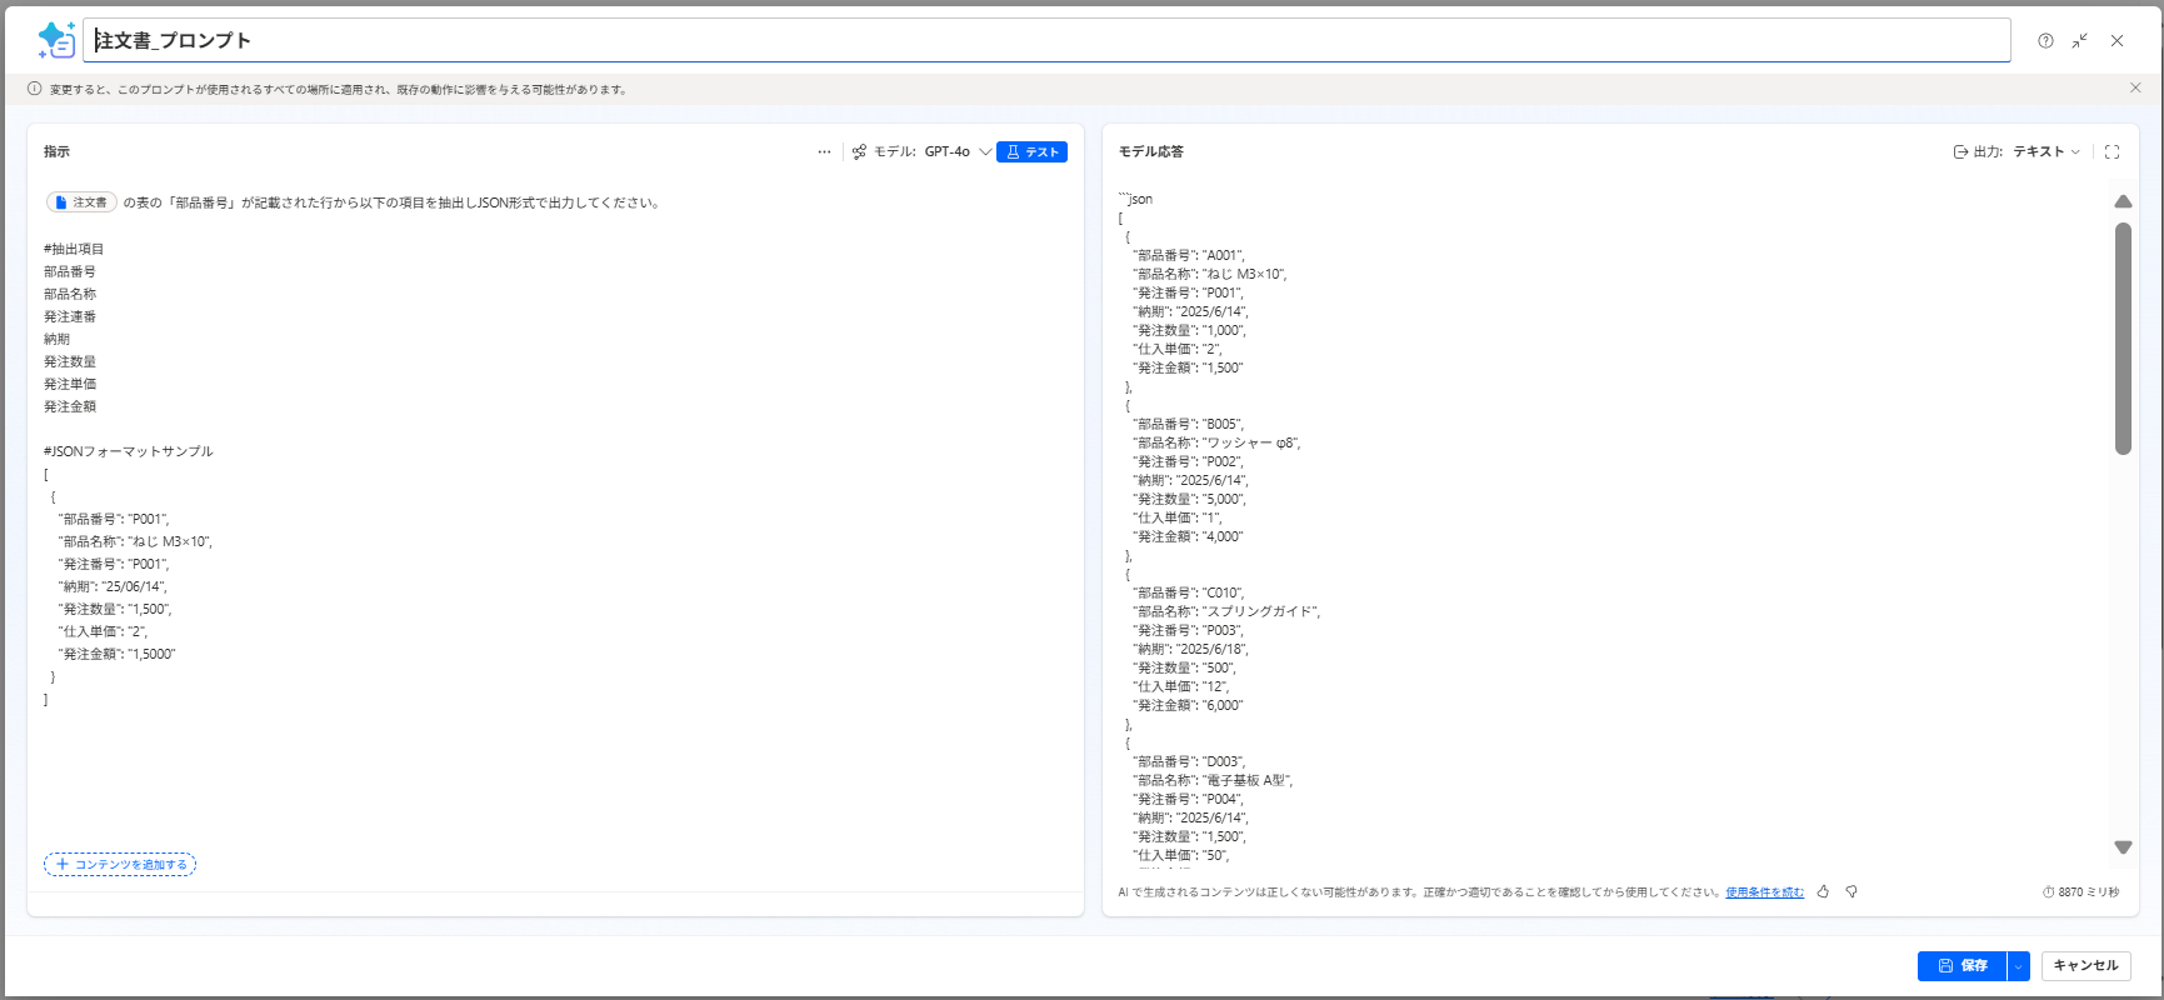Click the "納期": "2025/6/18" response line

click(1190, 649)
